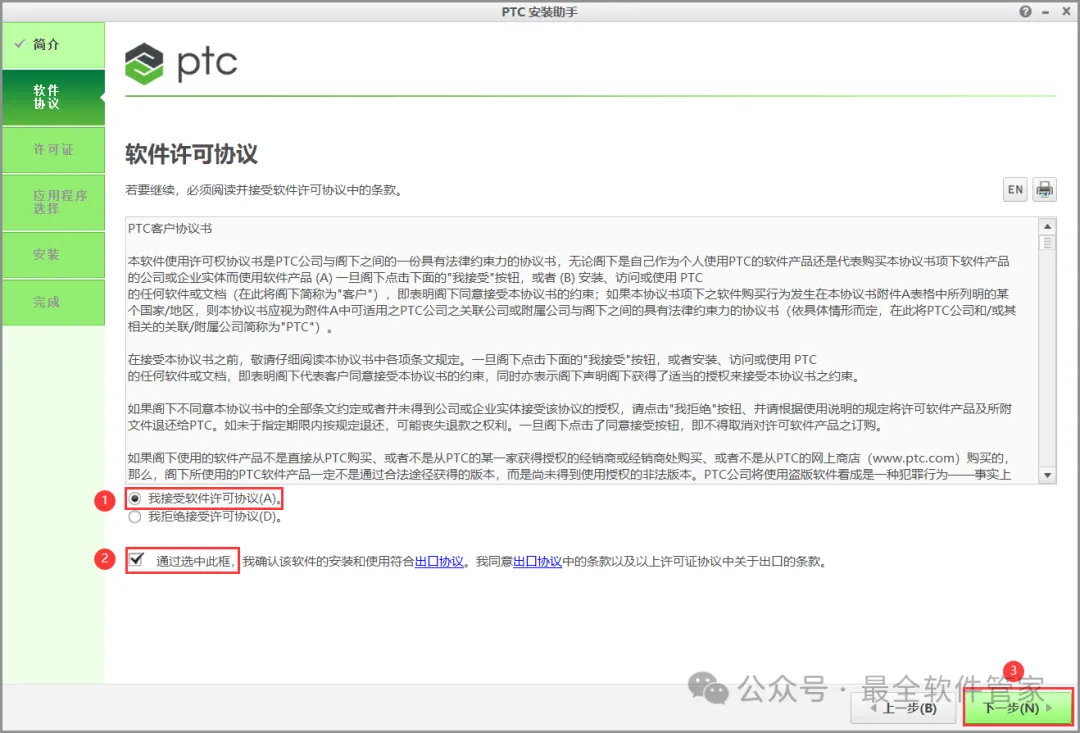
Task: Click the agreement scrollbar down arrow
Action: pyautogui.click(x=1048, y=475)
